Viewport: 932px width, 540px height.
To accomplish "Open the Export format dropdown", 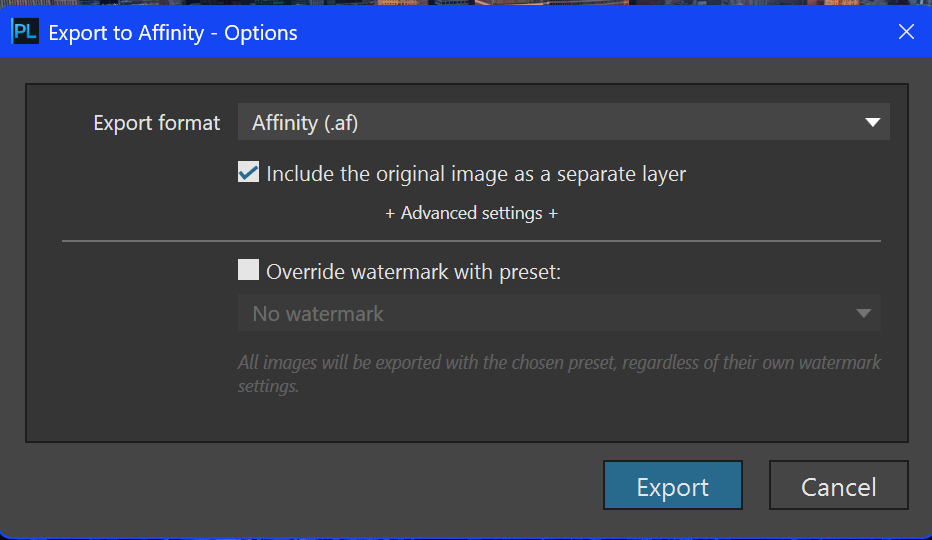I will point(563,123).
